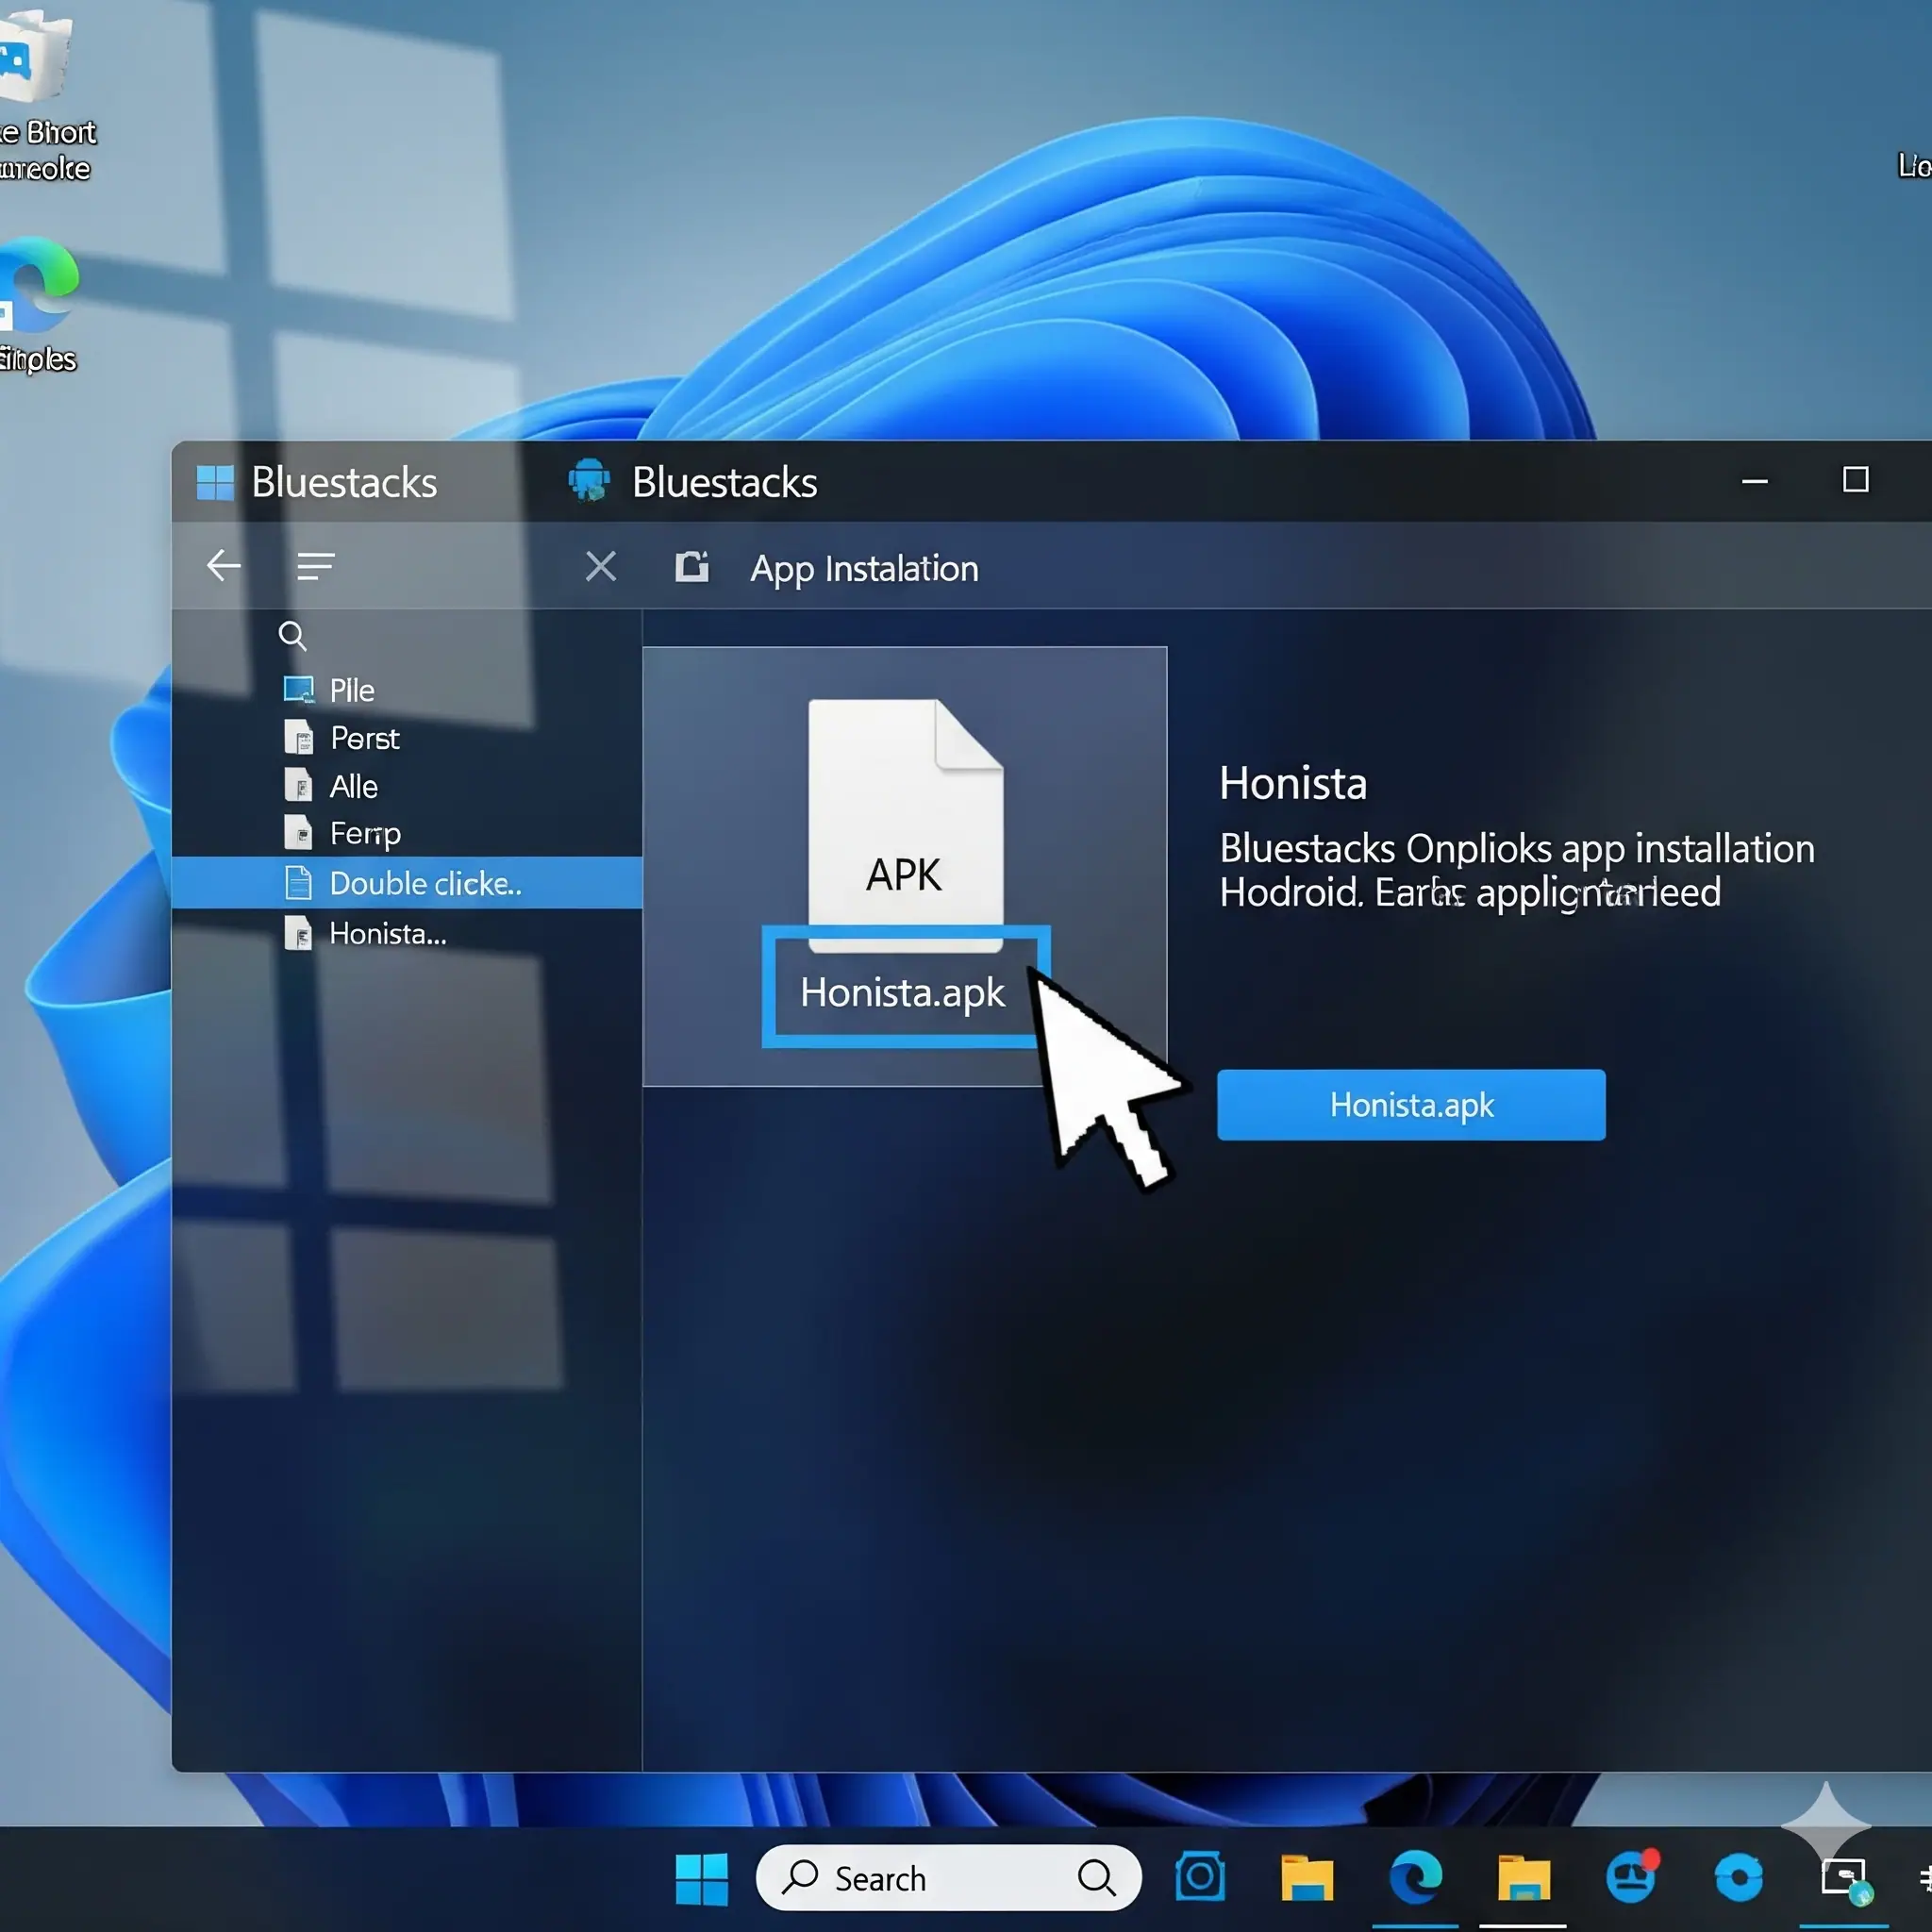Image resolution: width=1932 pixels, height=1932 pixels.
Task: Minimize the Bluestacks window
Action: pos(1755,481)
